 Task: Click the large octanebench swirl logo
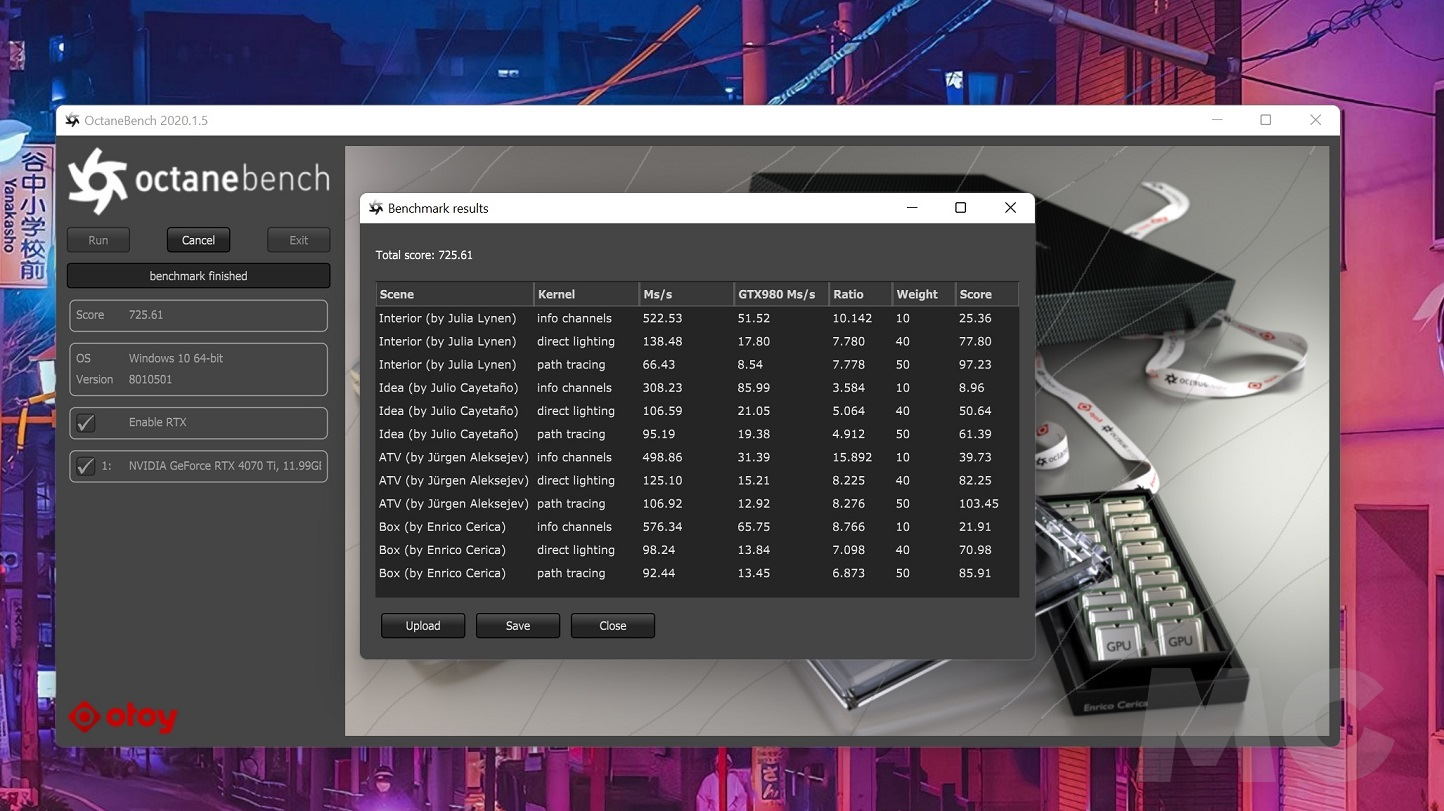97,181
